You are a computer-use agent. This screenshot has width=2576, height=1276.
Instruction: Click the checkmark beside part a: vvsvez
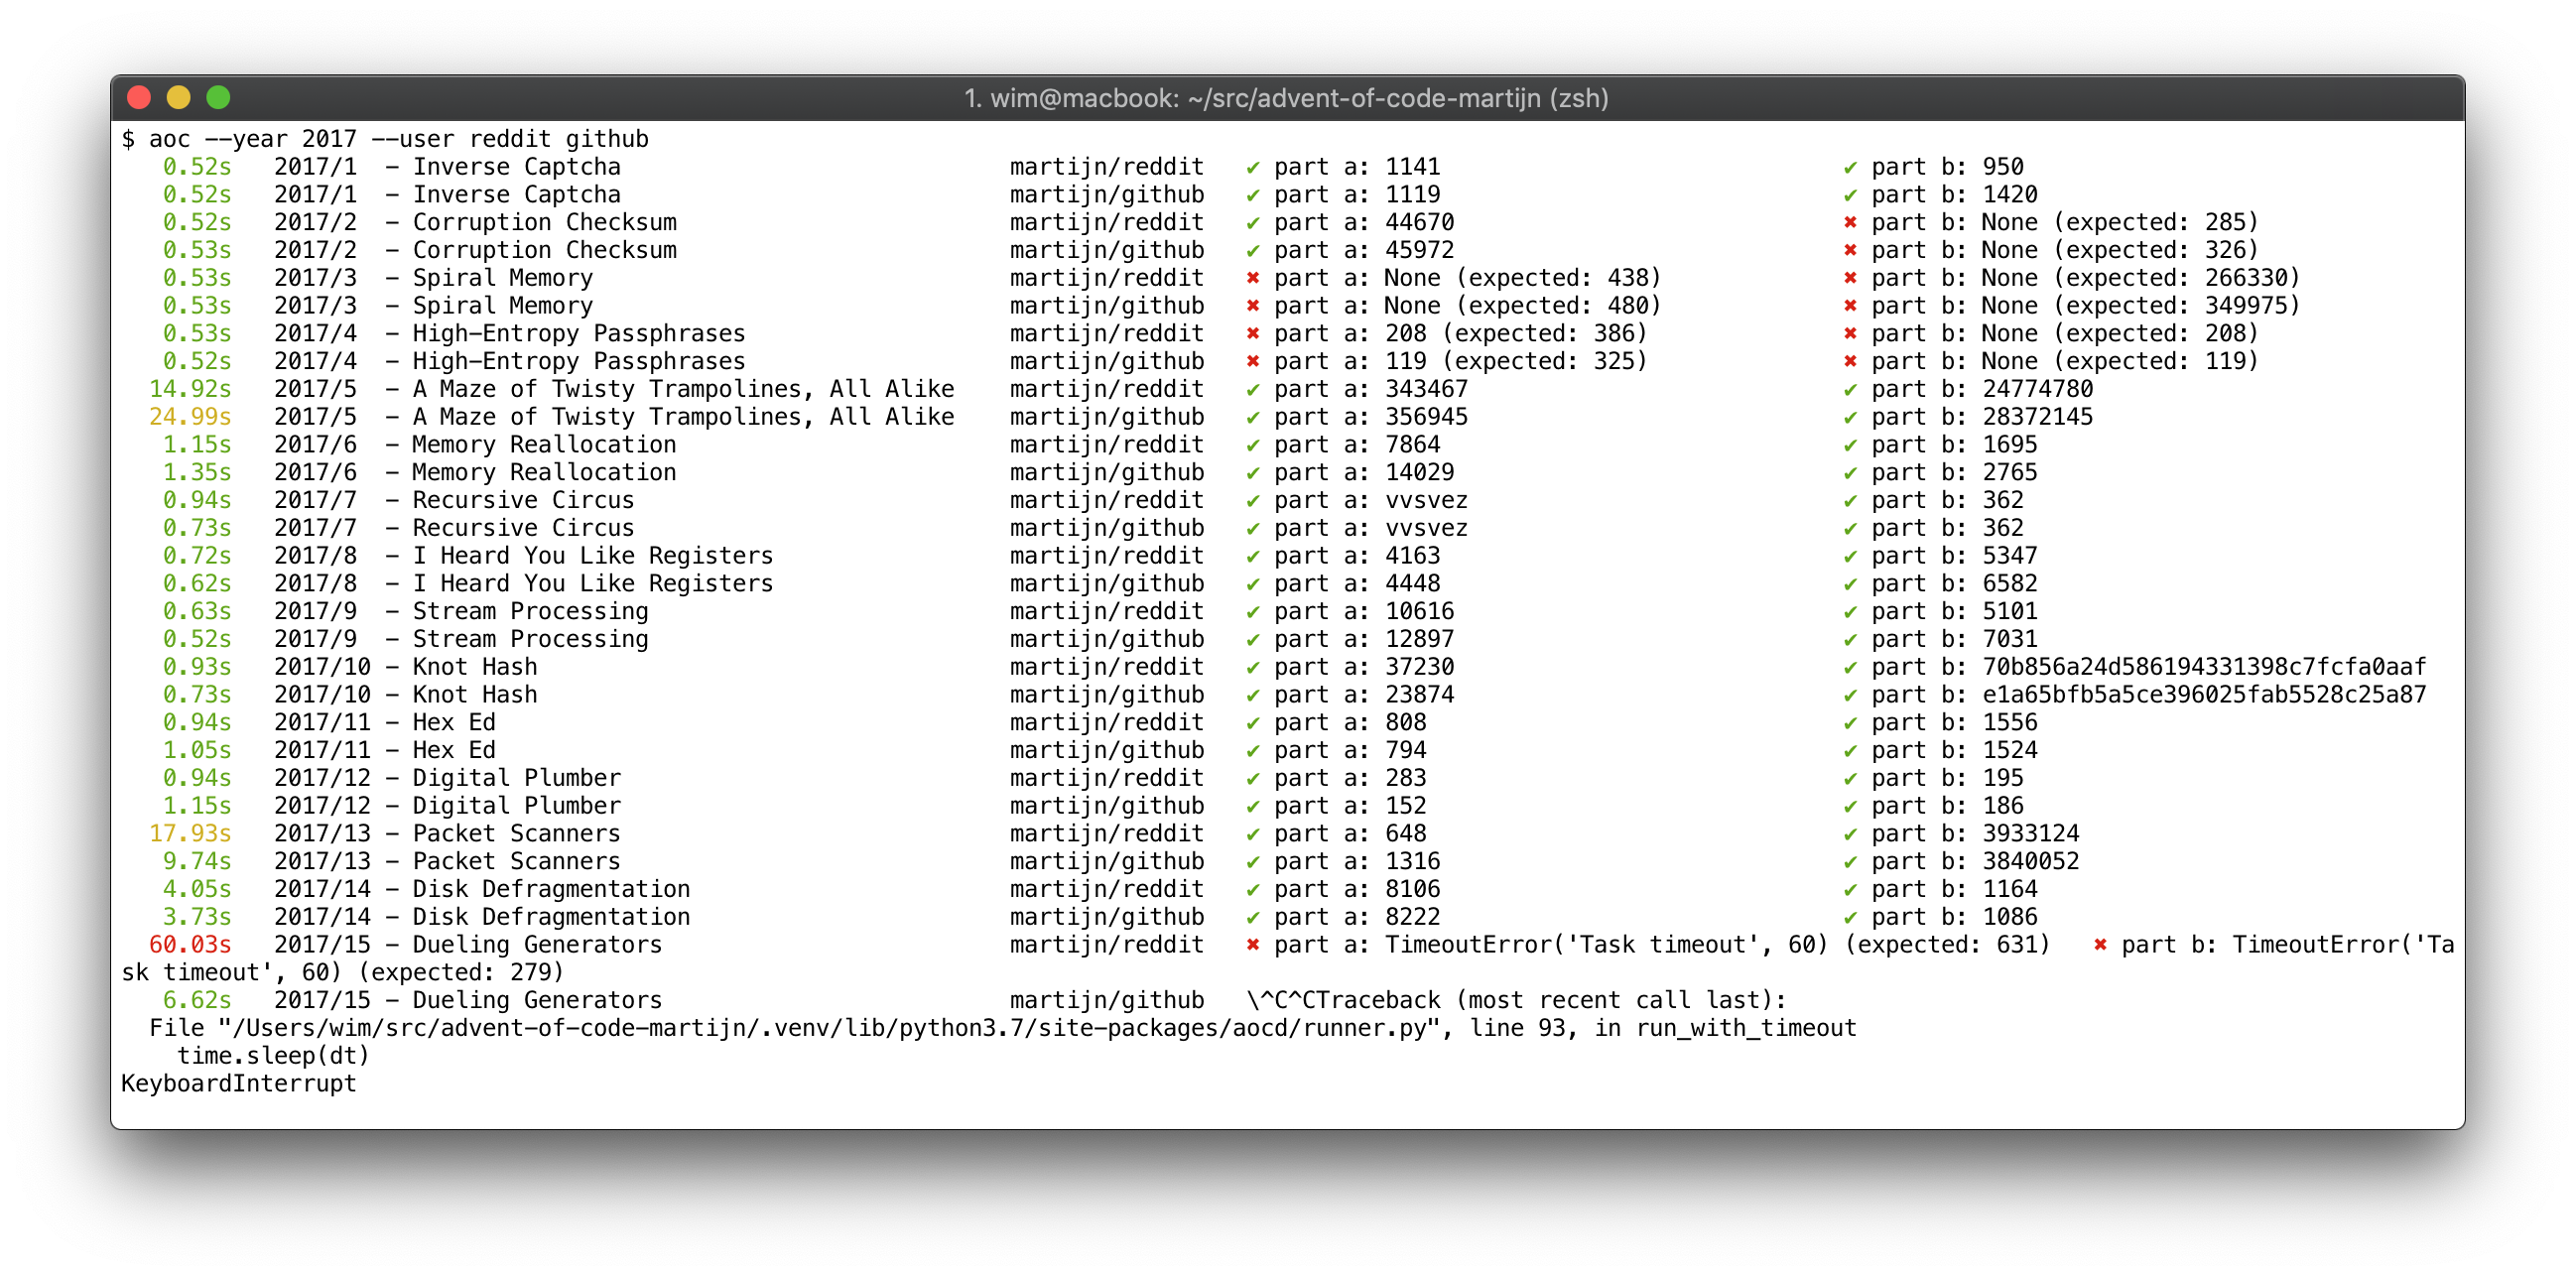[x=1253, y=500]
